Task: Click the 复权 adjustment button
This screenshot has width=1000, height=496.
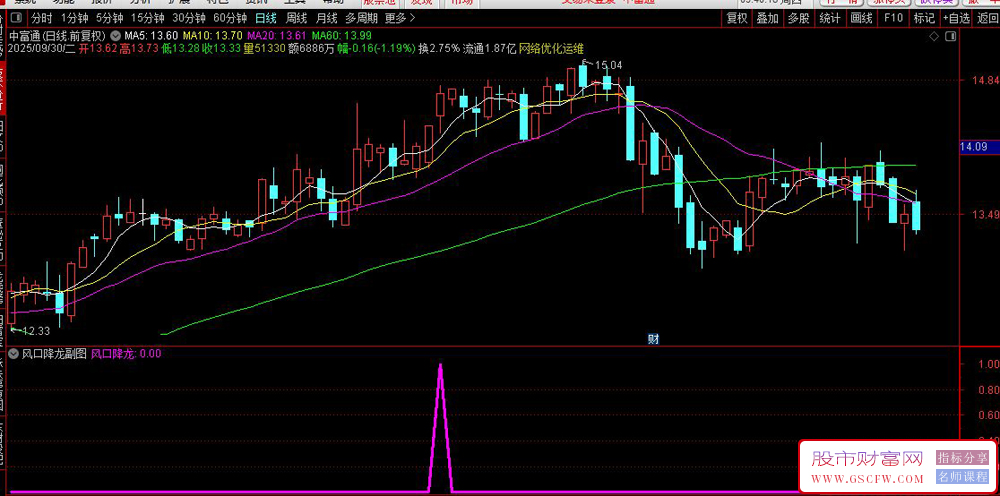Action: click(737, 18)
